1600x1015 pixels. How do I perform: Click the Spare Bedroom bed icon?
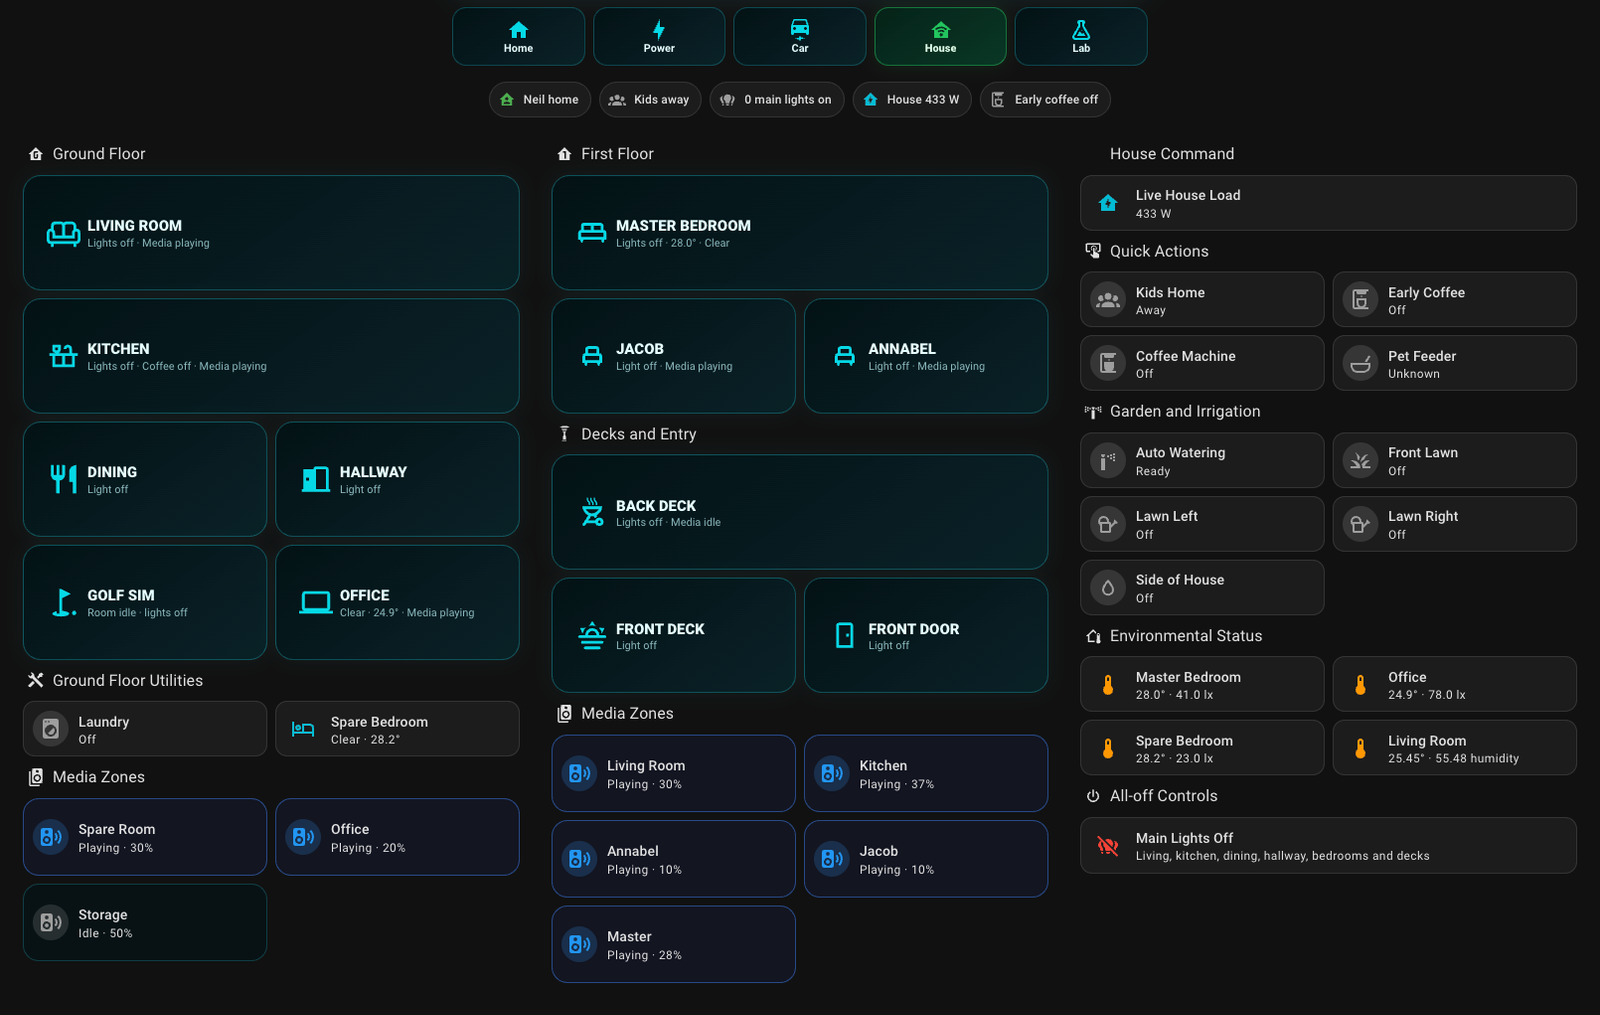303,729
